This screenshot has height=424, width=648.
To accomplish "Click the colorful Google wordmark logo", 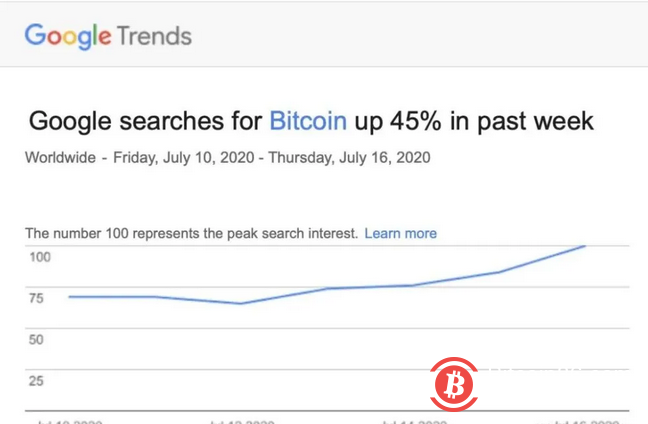I will tap(67, 37).
